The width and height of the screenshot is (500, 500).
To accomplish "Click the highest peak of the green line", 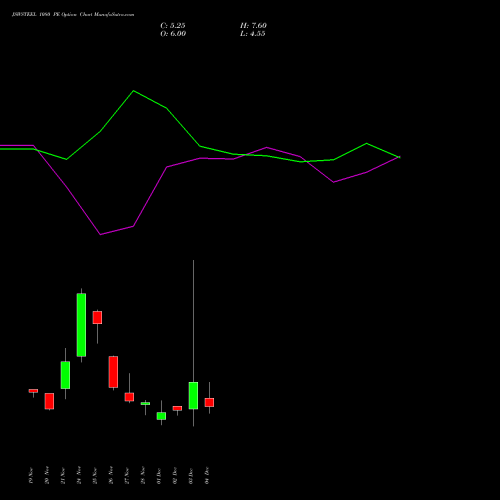I will 134,91.
